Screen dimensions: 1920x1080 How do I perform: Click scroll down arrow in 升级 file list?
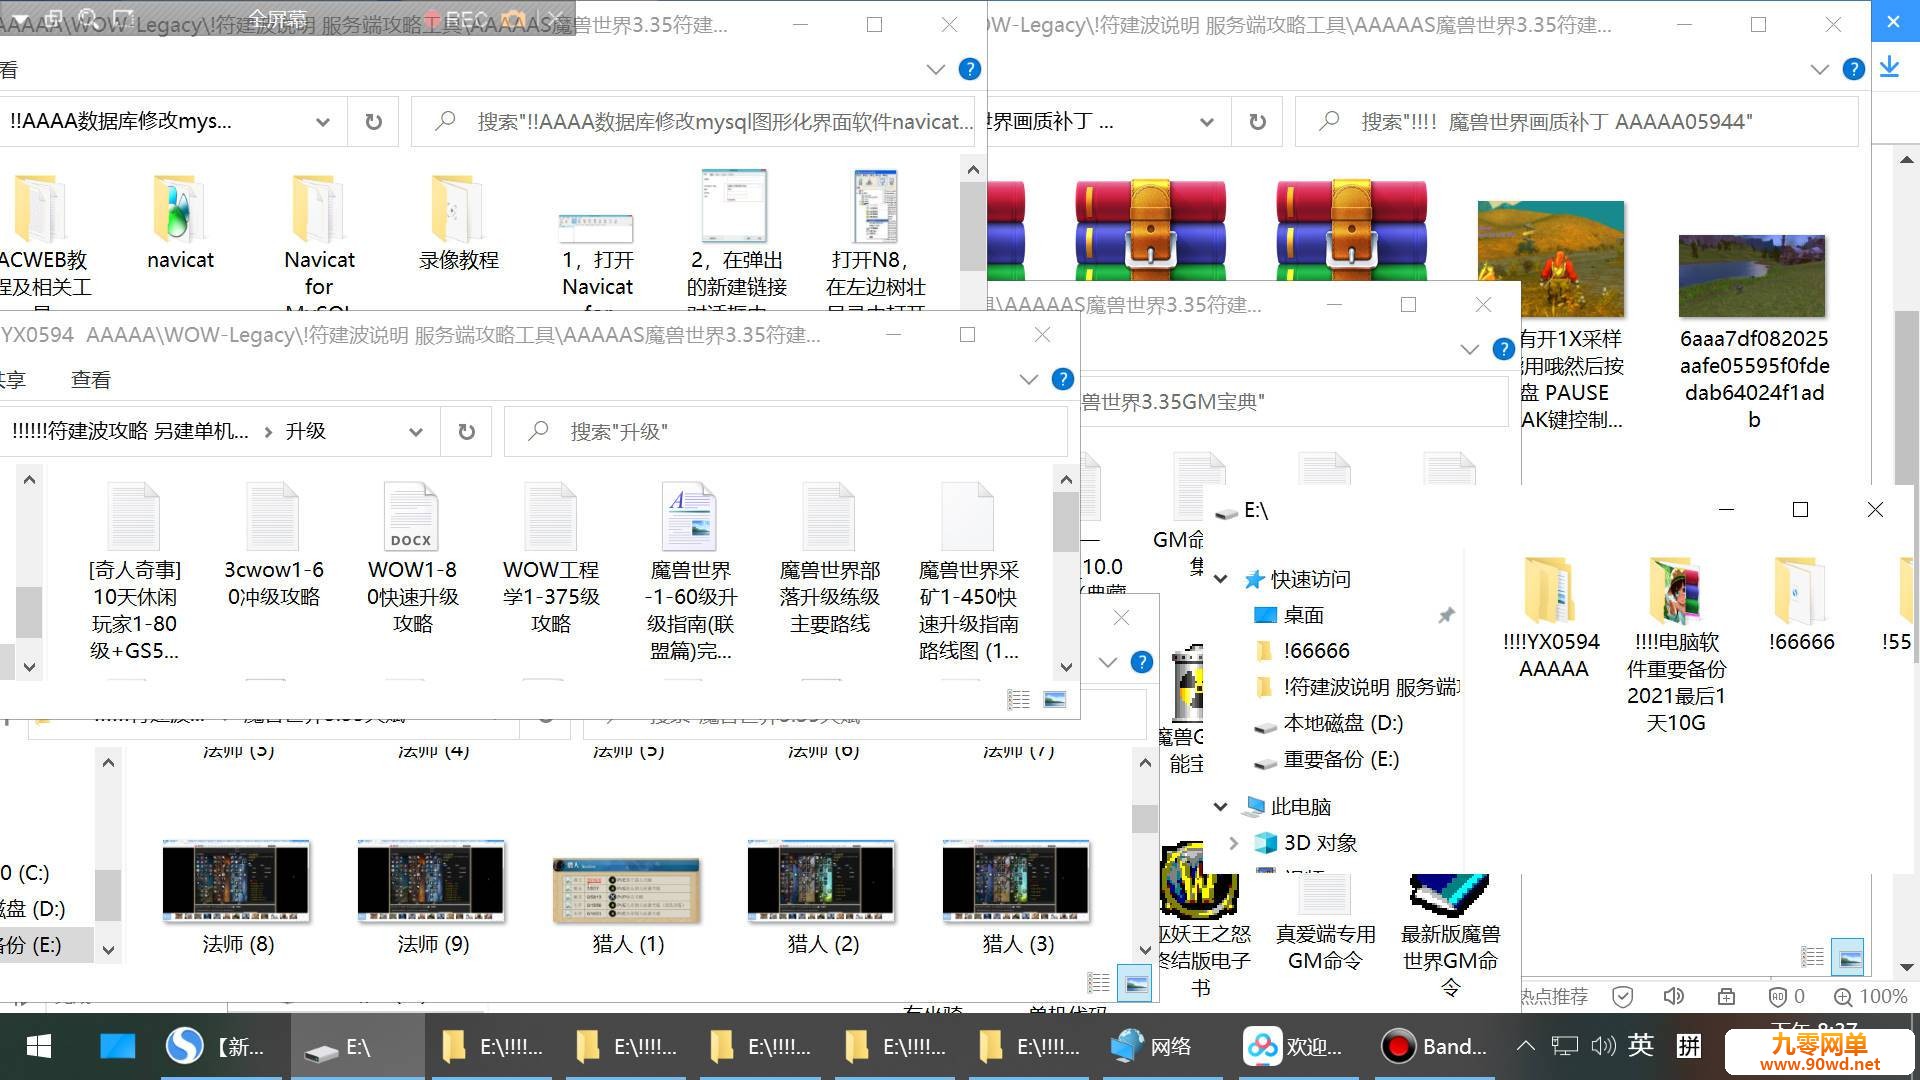pos(1066,667)
